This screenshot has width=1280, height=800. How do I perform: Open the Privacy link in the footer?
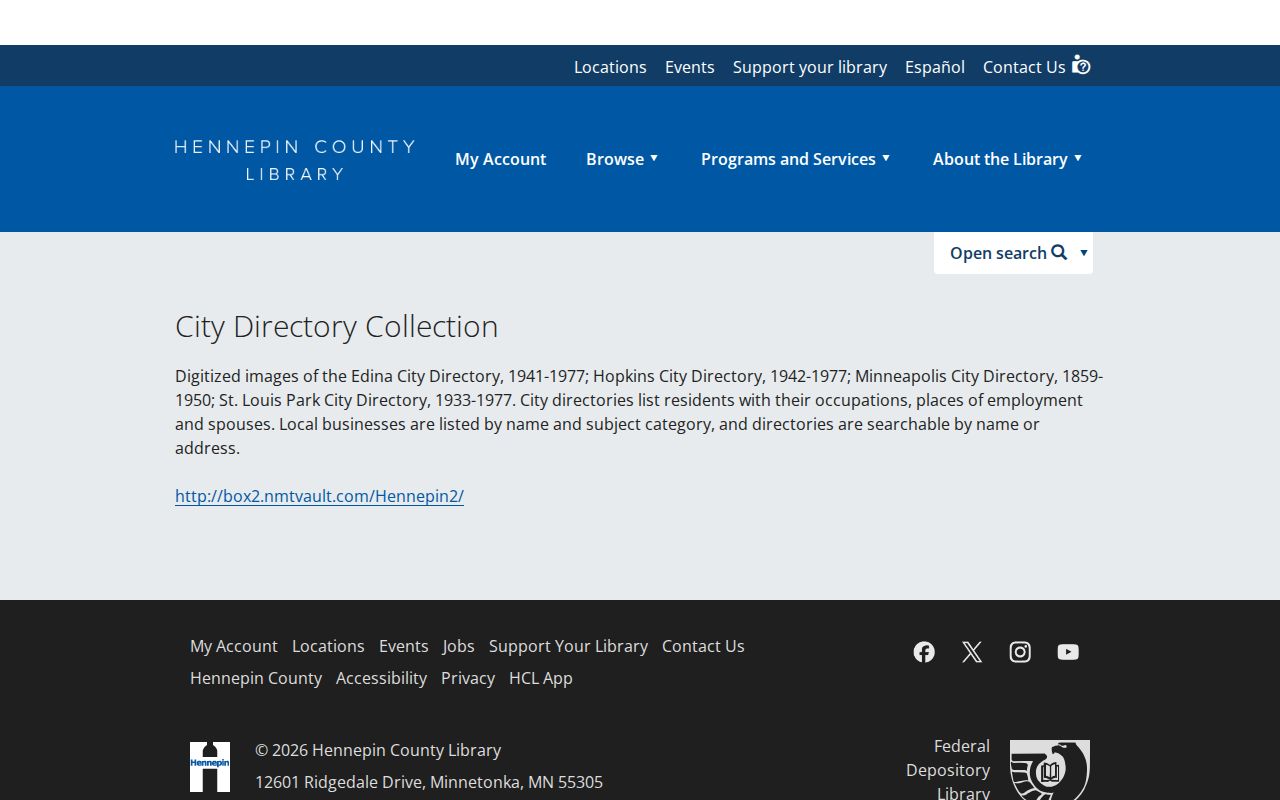point(468,678)
